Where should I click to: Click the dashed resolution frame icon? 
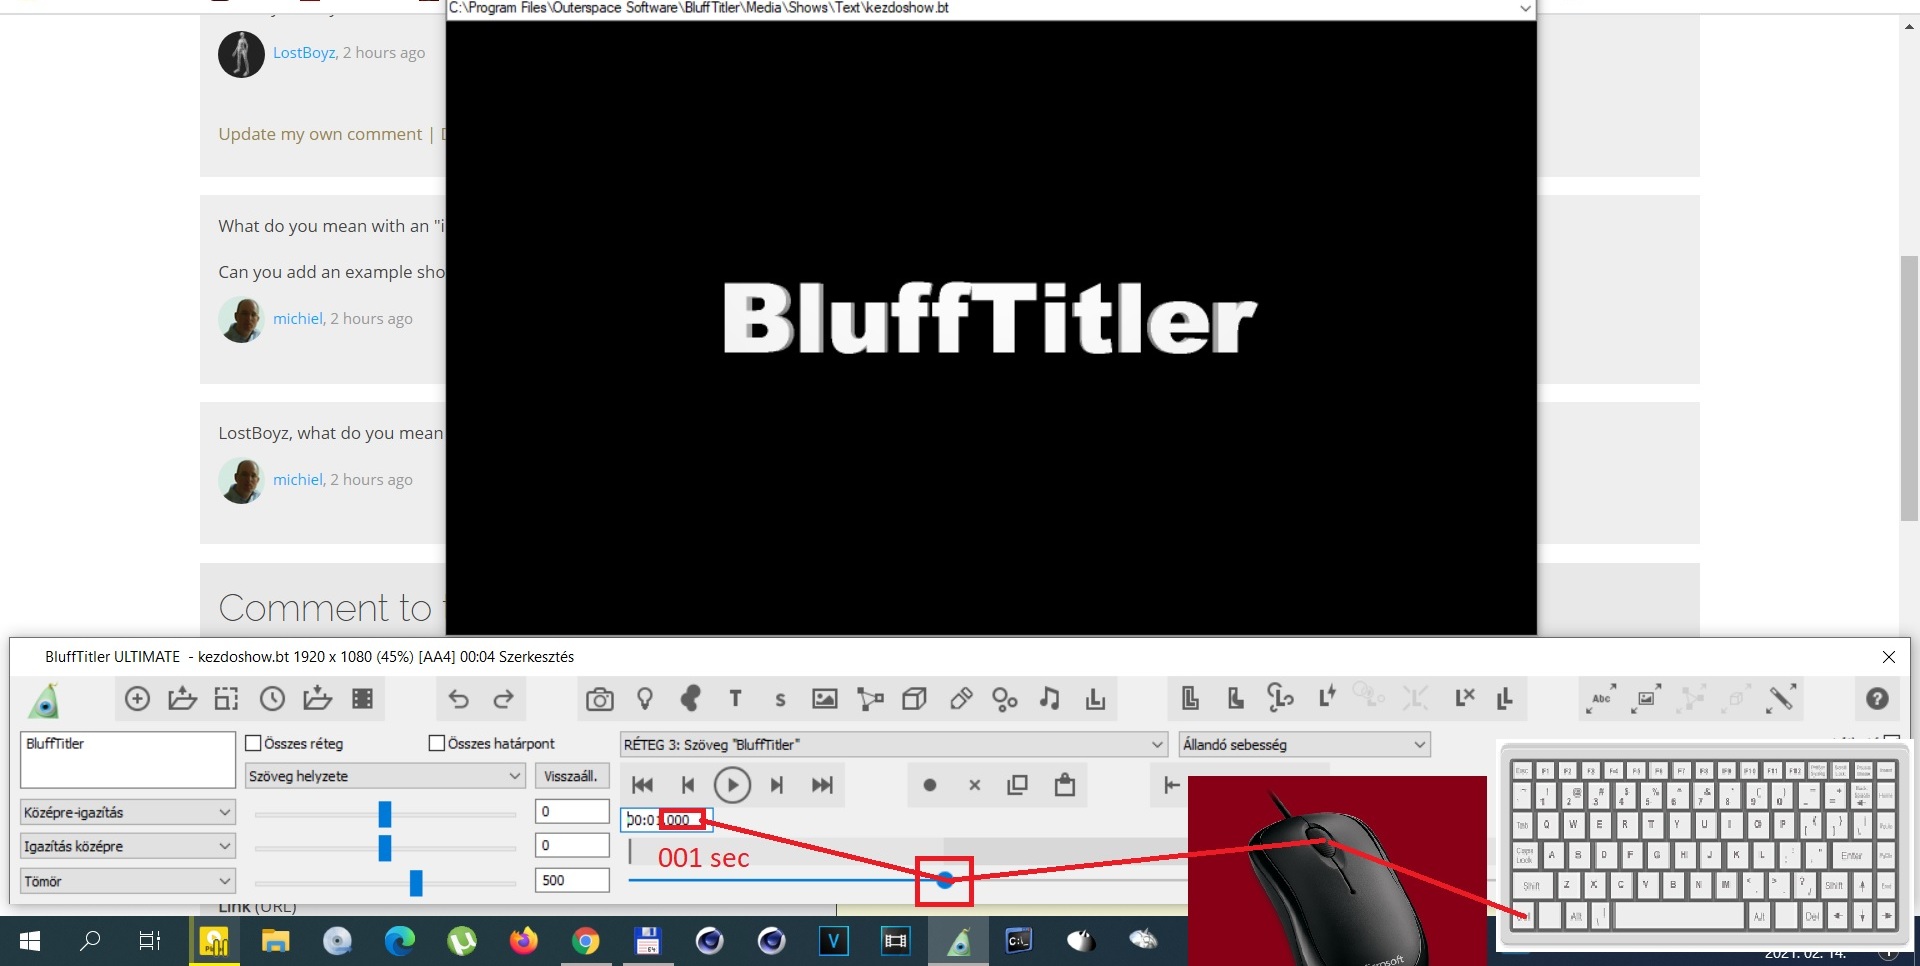point(227,699)
